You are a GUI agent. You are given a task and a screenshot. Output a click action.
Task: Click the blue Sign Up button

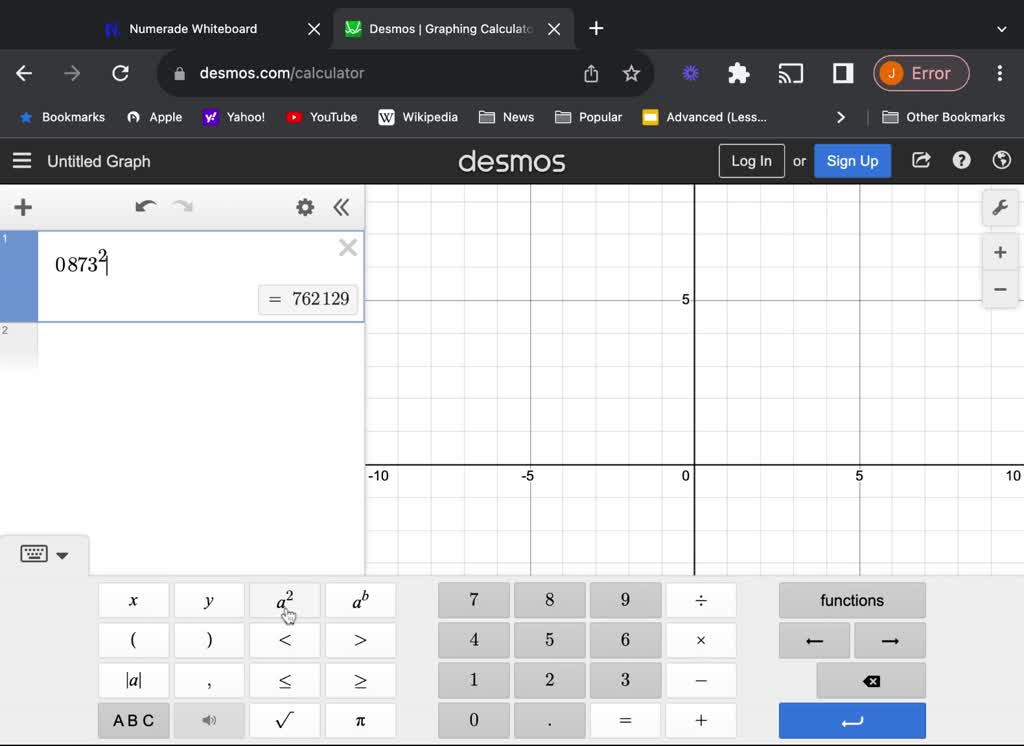pyautogui.click(x=852, y=161)
